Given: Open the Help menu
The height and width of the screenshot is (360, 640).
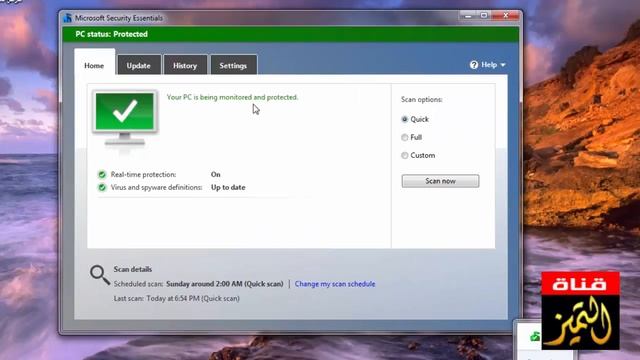Looking at the screenshot, I should point(488,64).
